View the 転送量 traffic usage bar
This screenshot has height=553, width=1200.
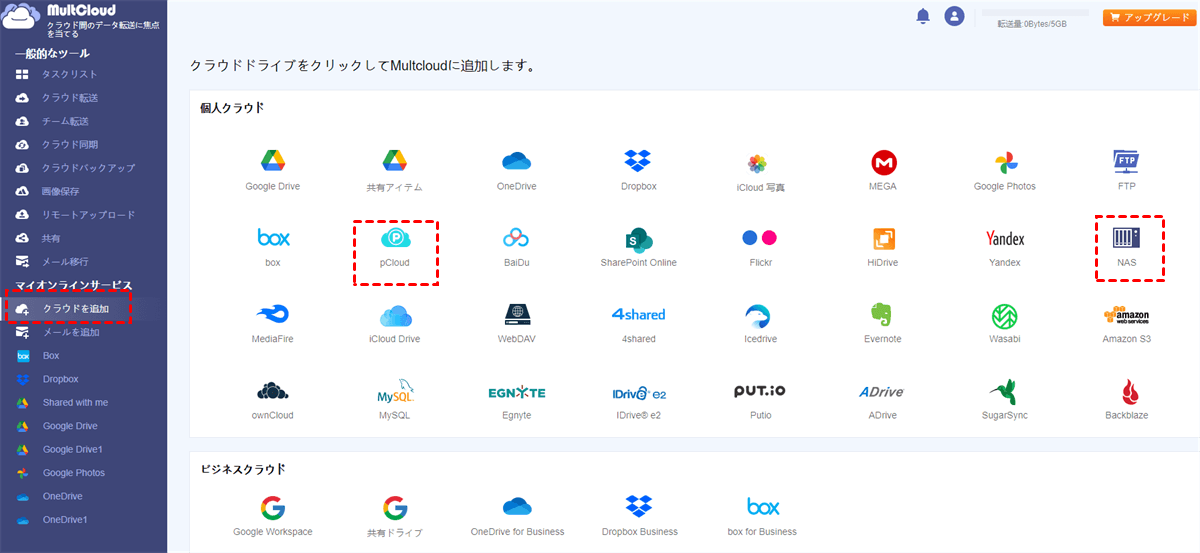pos(1036,12)
